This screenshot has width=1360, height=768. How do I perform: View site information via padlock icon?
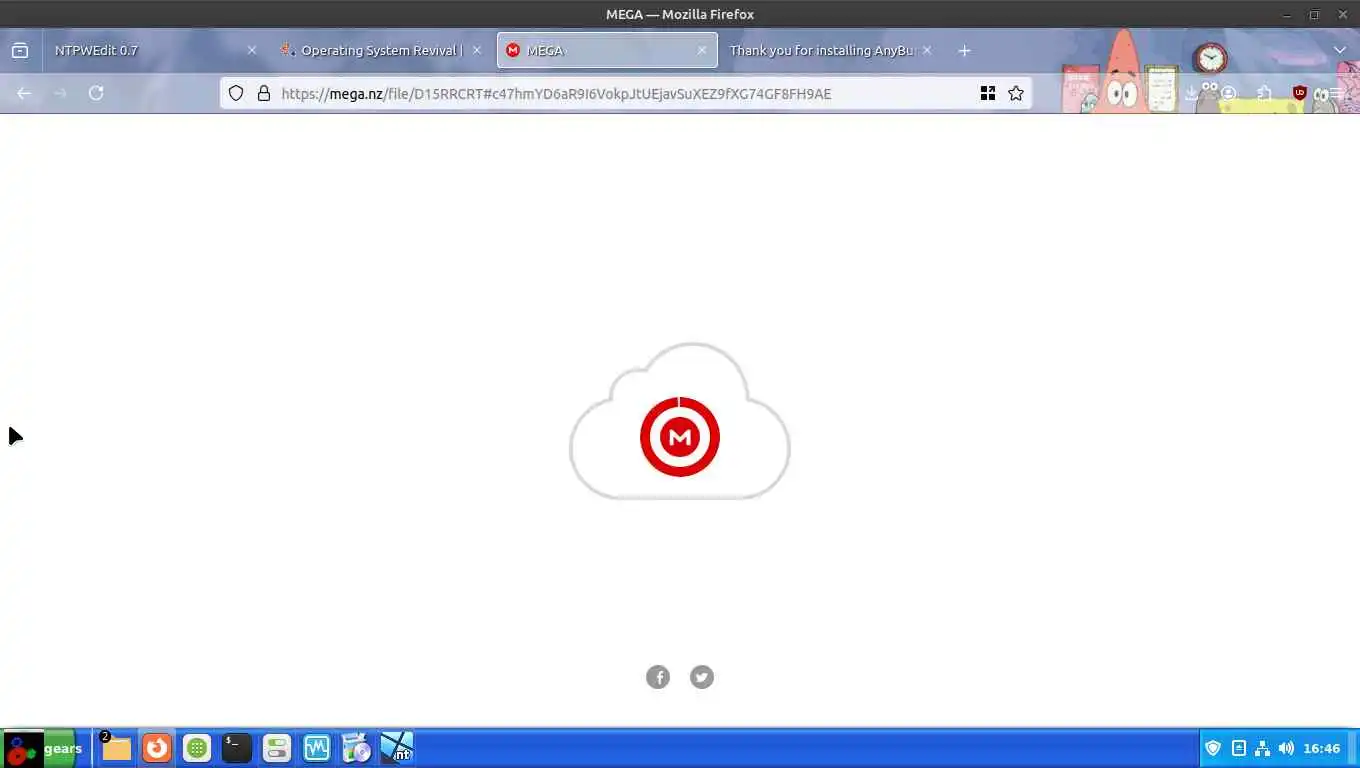pyautogui.click(x=264, y=93)
